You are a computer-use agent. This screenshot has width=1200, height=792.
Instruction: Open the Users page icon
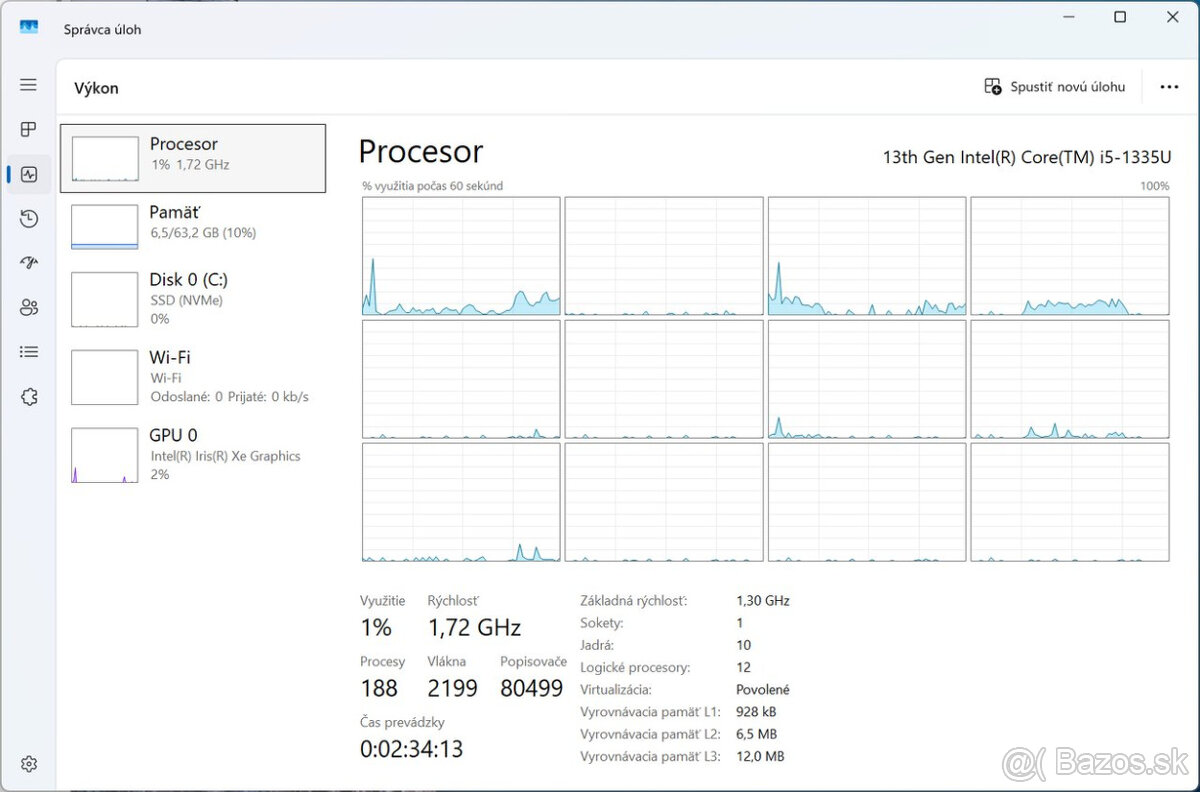click(x=28, y=307)
